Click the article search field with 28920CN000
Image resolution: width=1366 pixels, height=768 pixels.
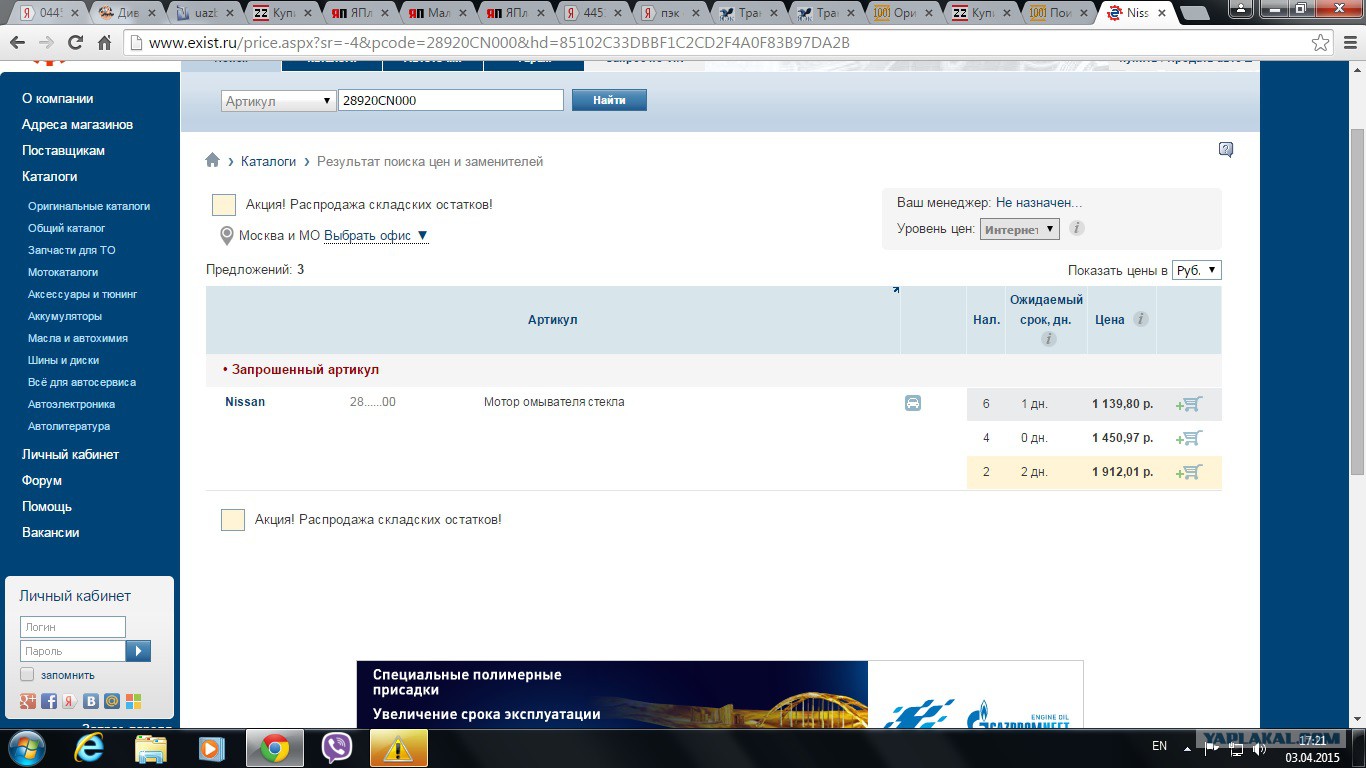click(x=451, y=100)
